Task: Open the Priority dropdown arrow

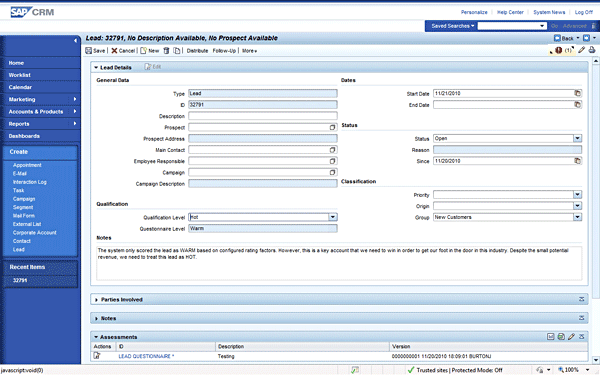Action: pyautogui.click(x=577, y=194)
